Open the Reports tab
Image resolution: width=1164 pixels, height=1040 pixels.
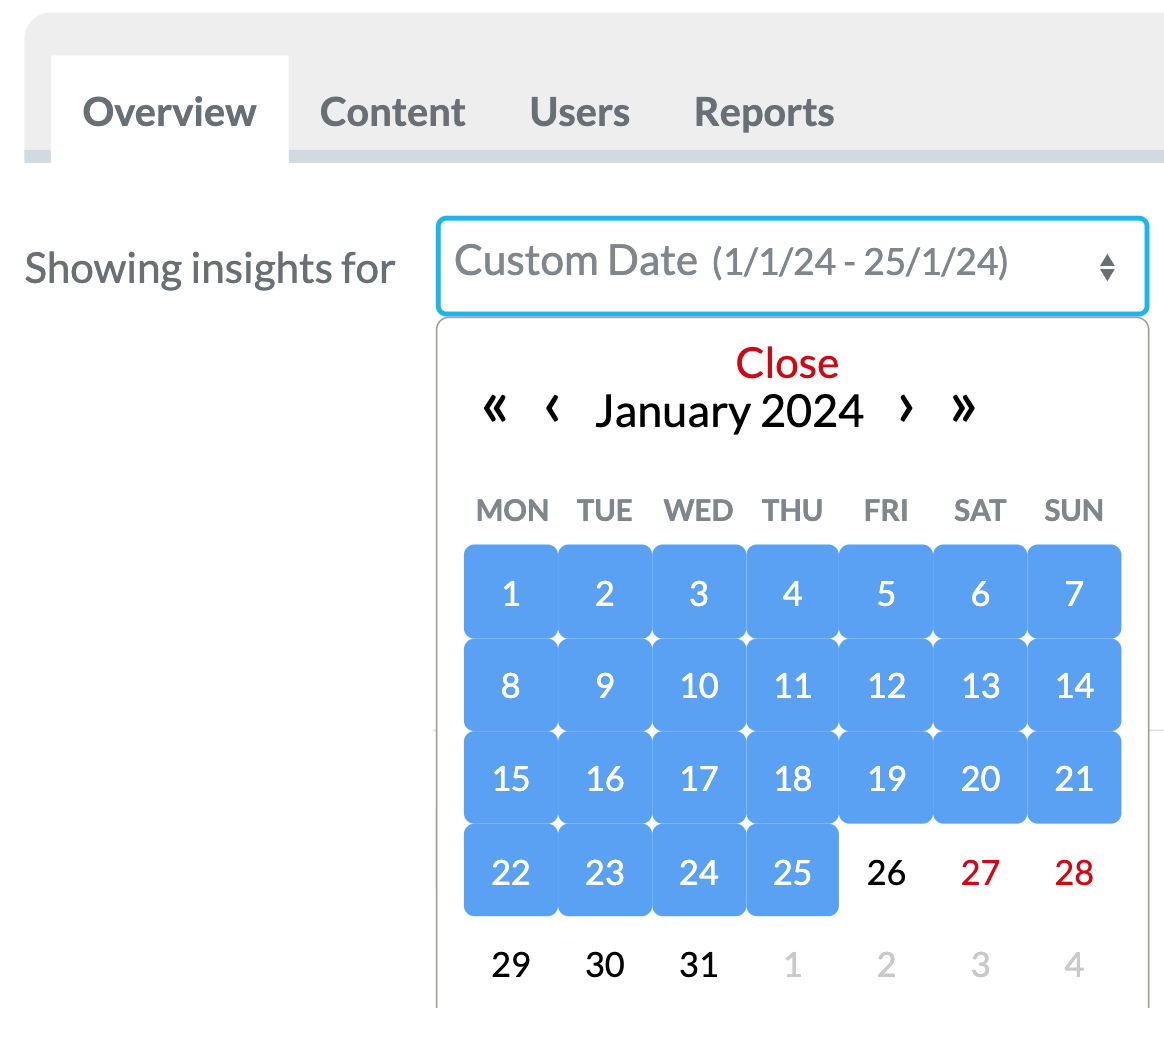click(764, 112)
